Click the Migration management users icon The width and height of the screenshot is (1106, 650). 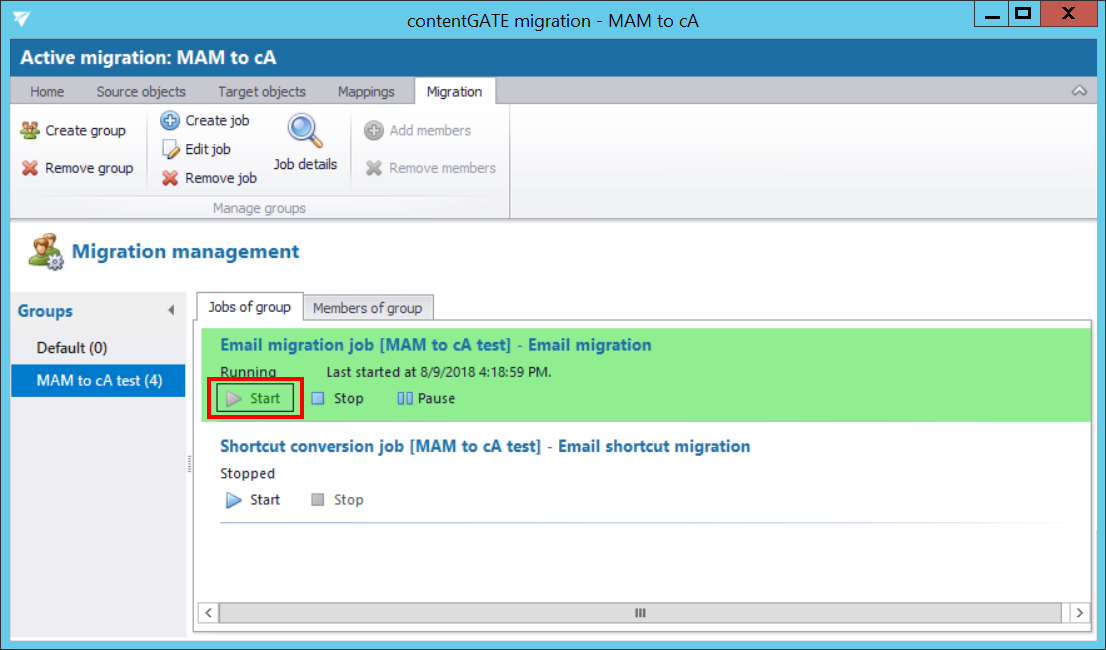[46, 252]
